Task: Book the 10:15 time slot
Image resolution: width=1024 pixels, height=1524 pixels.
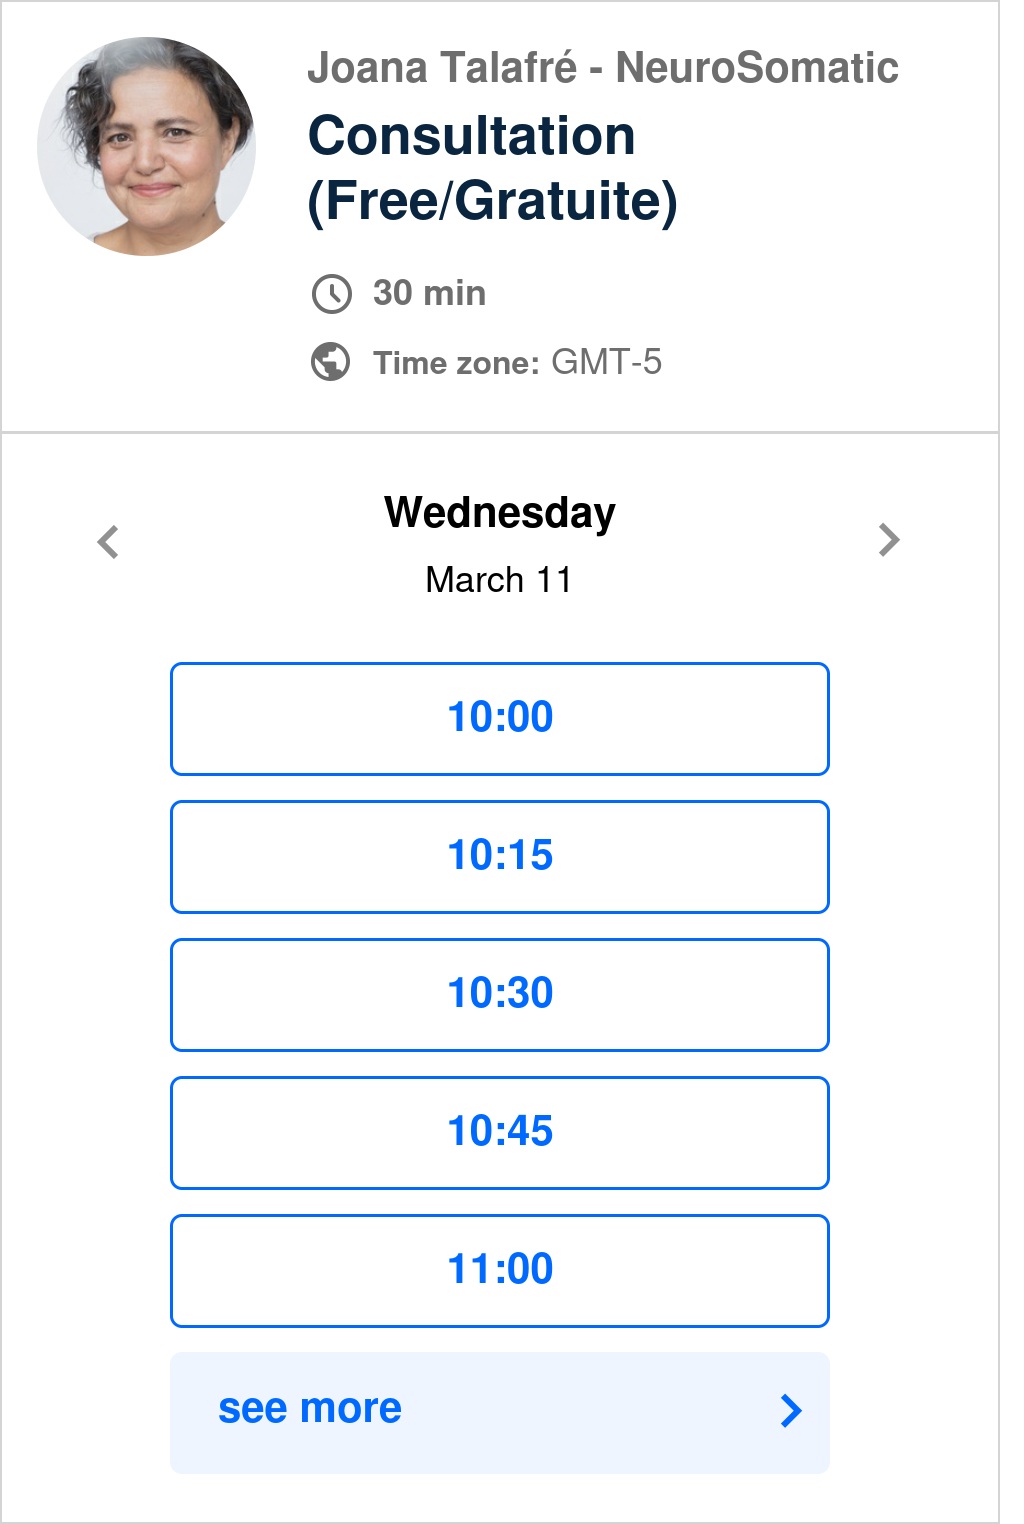Action: point(500,856)
